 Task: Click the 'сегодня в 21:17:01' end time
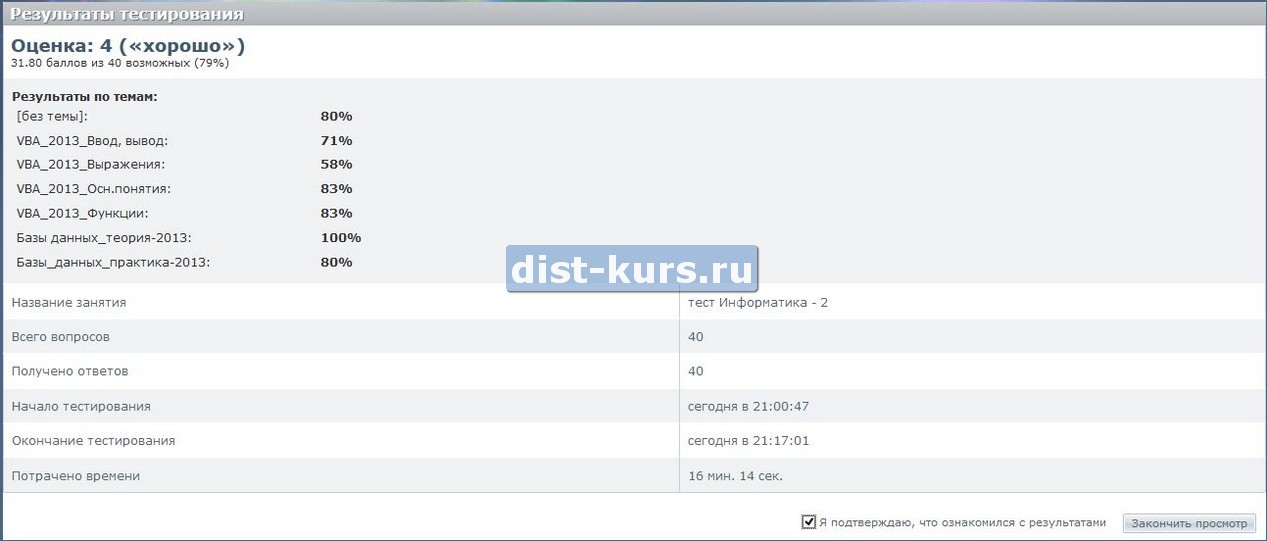(x=748, y=440)
